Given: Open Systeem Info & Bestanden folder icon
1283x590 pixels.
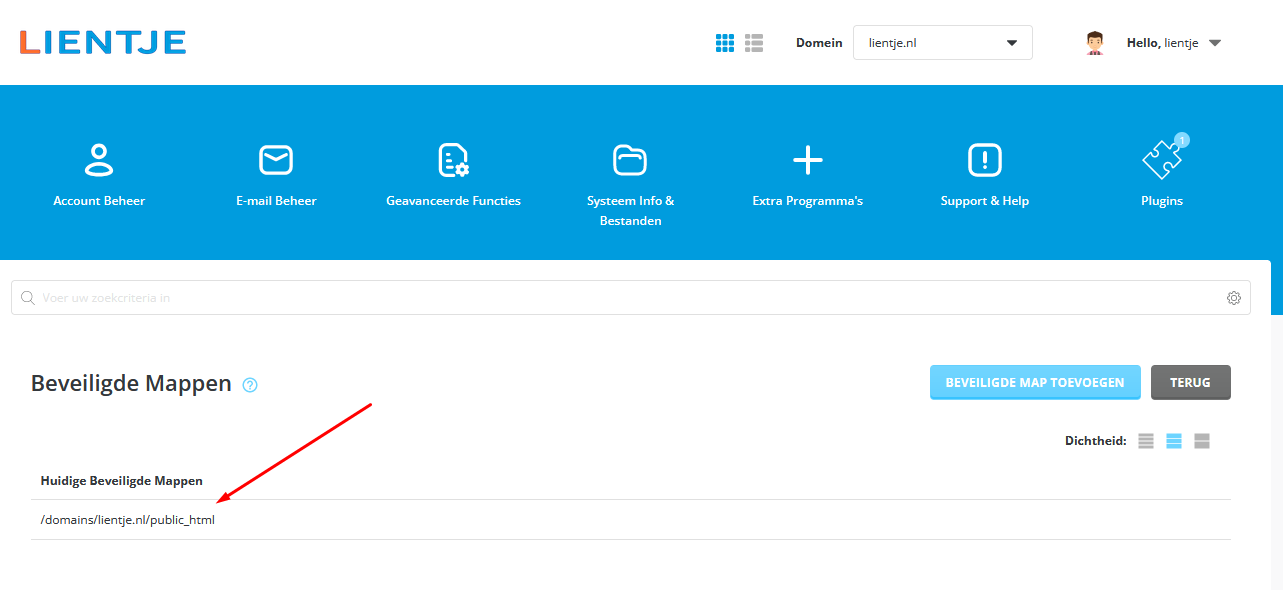Looking at the screenshot, I should tap(630, 160).
